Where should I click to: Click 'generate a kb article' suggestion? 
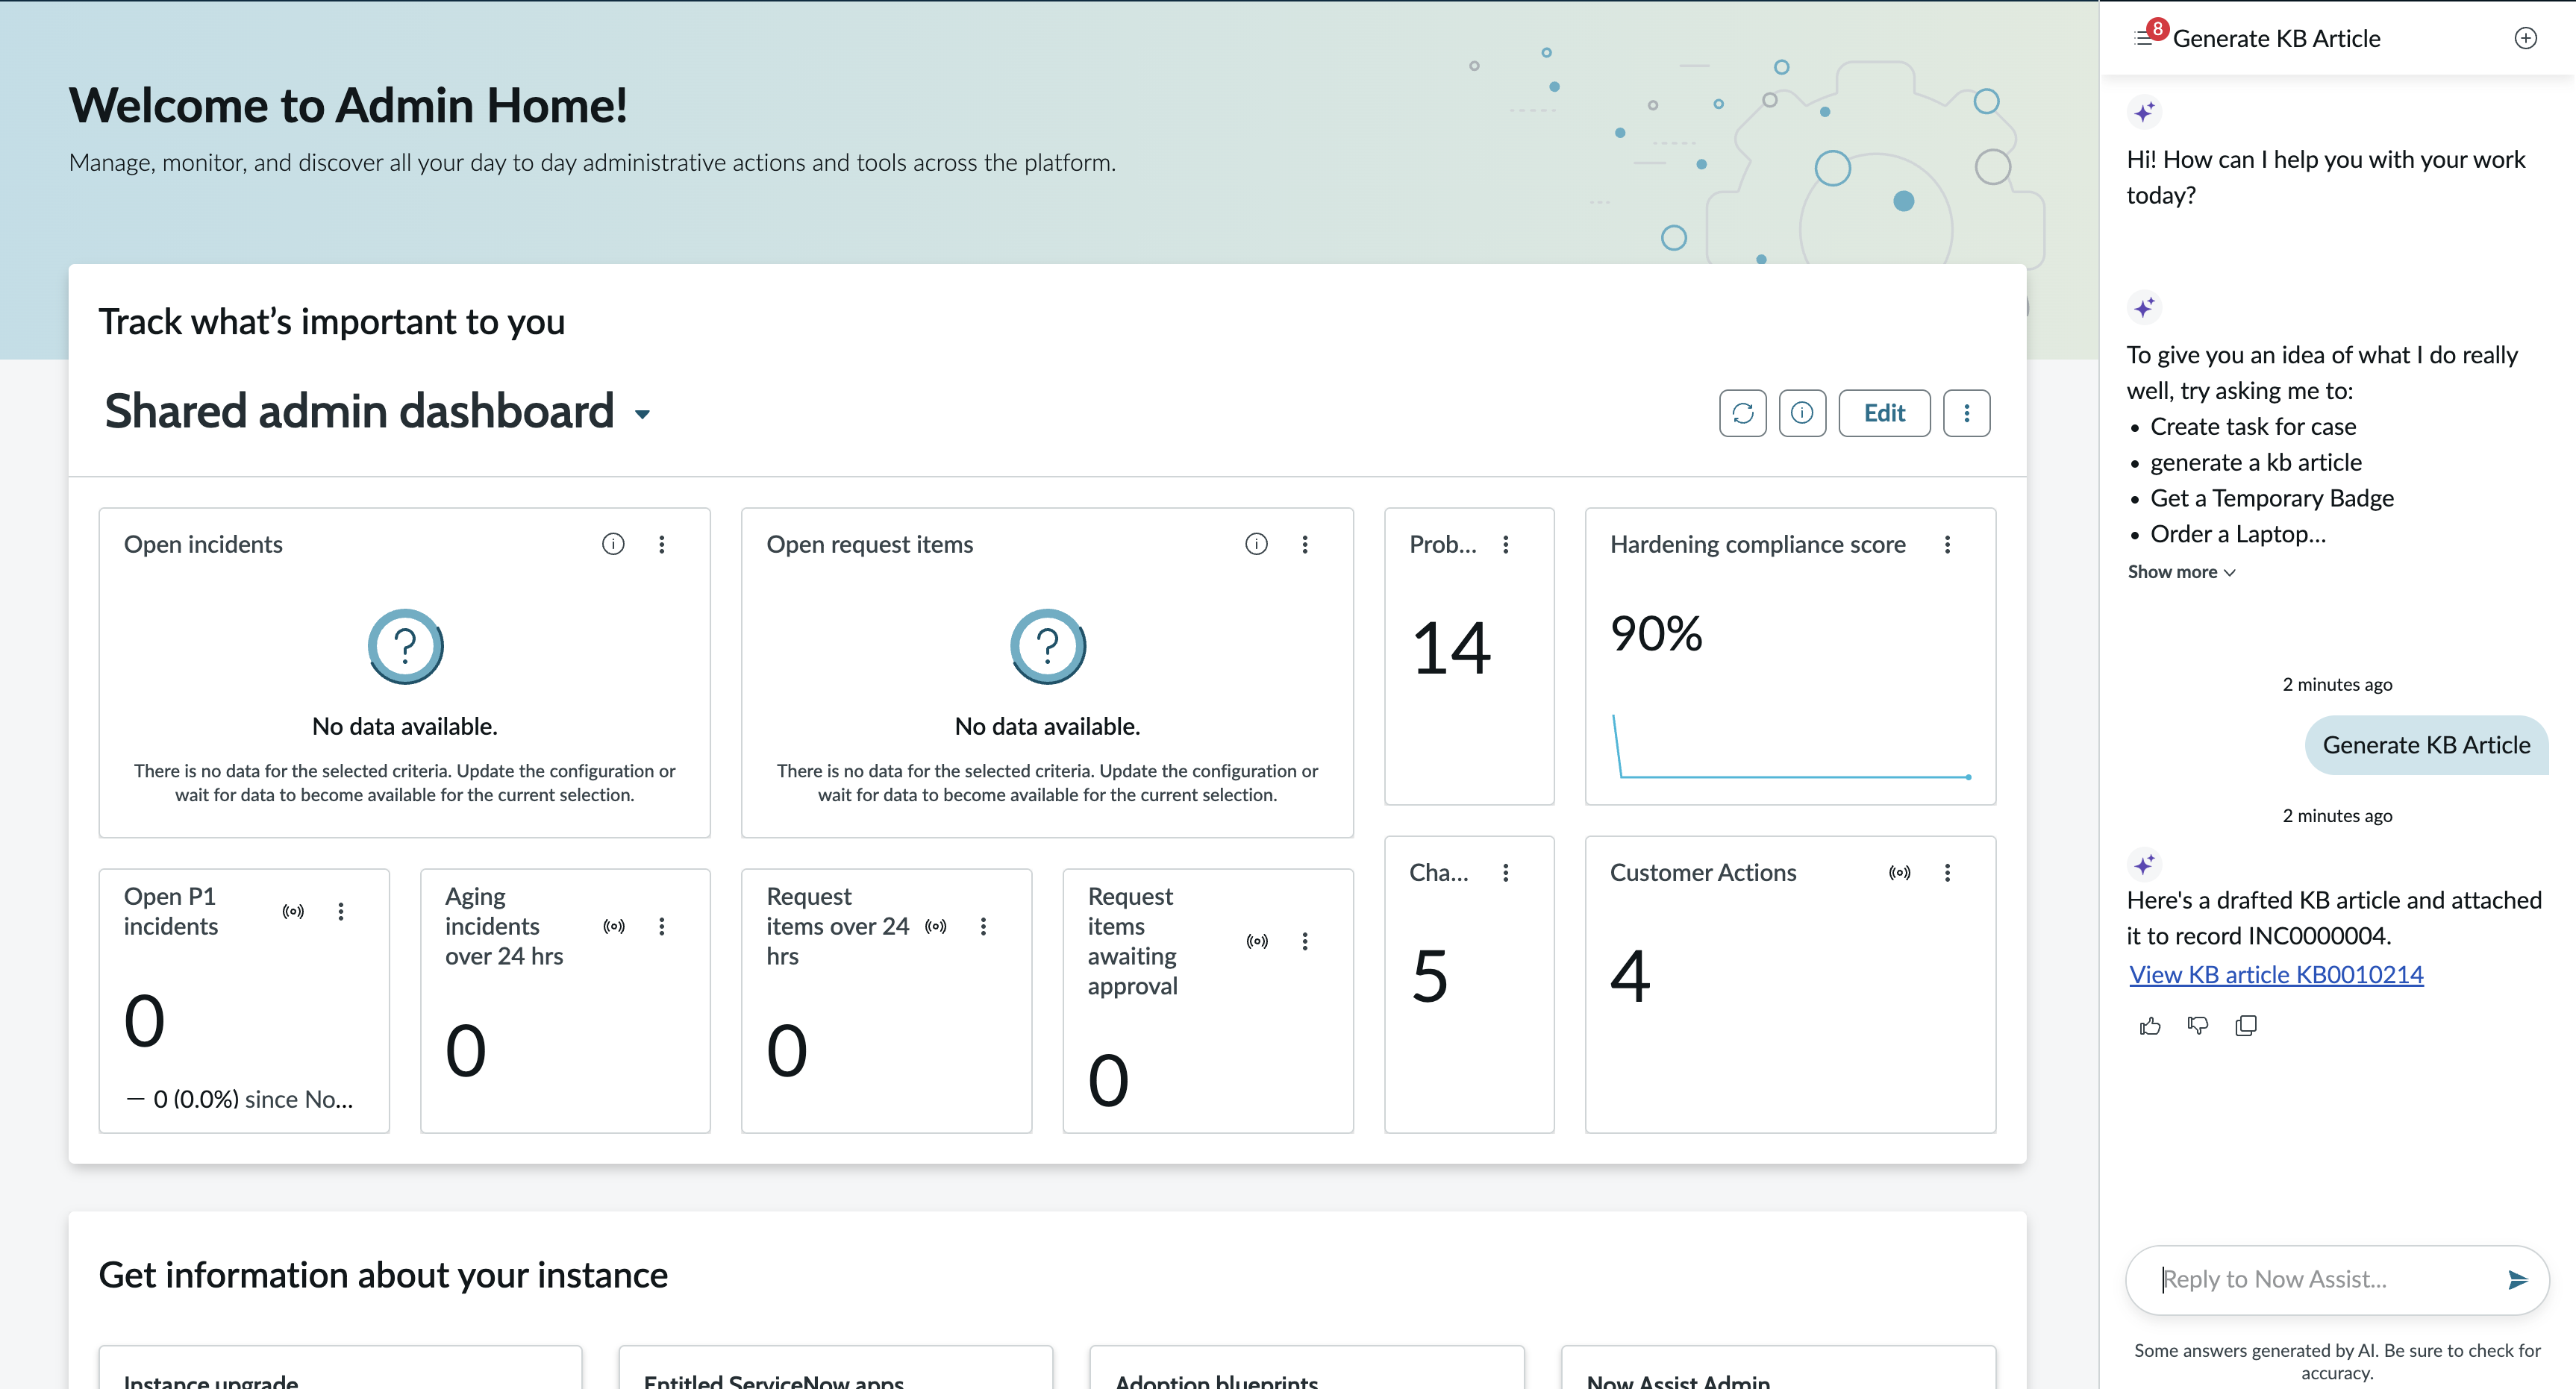2256,462
